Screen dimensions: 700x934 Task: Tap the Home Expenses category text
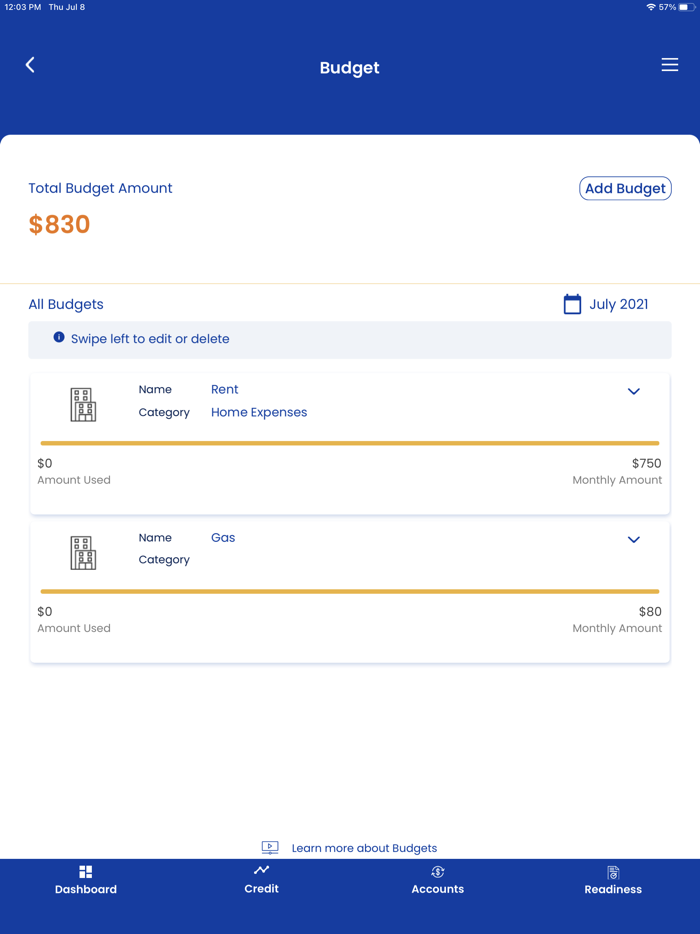tap(259, 412)
